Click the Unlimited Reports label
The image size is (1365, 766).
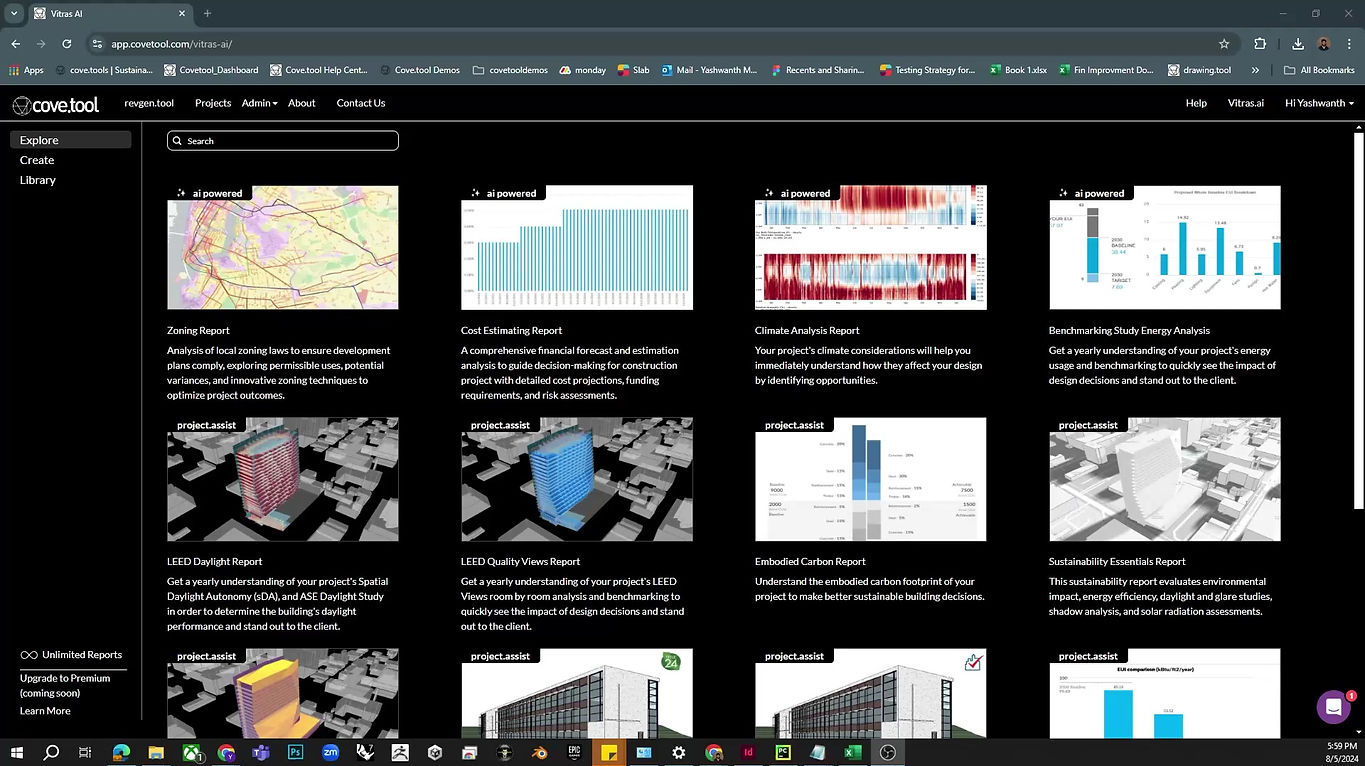71,655
